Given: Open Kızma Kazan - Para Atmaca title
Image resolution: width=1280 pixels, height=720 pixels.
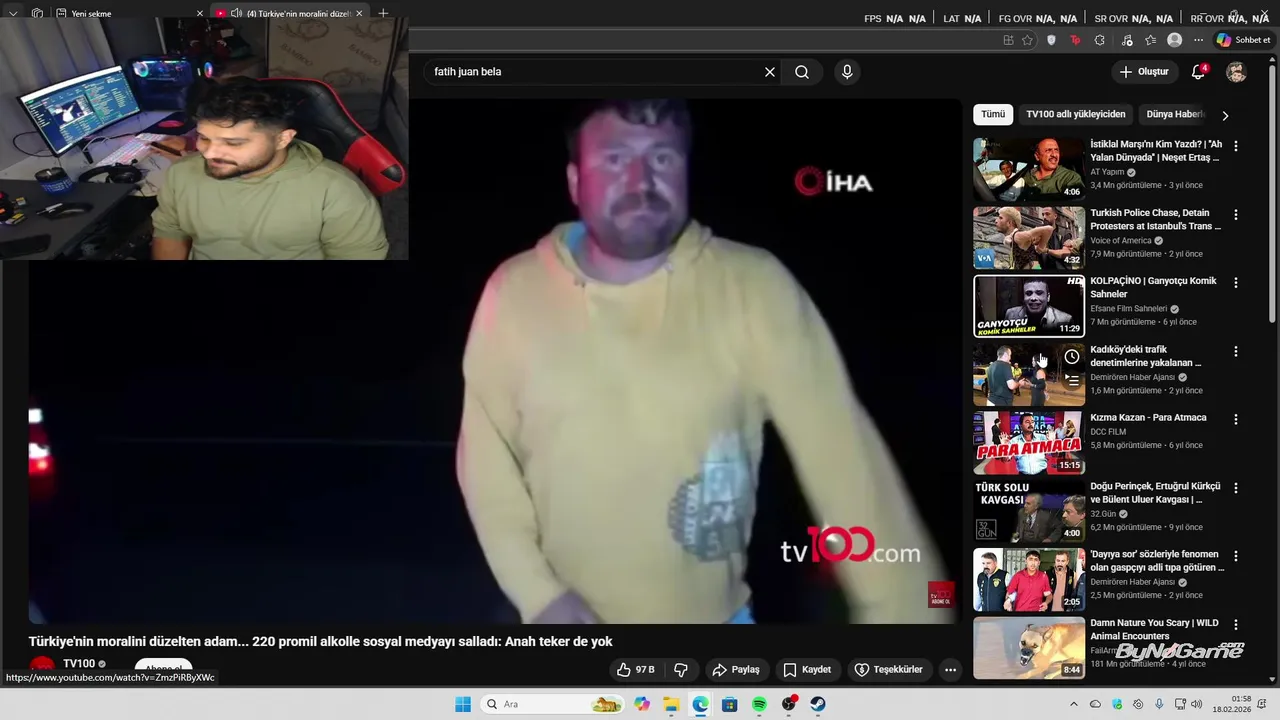Looking at the screenshot, I should (1148, 418).
